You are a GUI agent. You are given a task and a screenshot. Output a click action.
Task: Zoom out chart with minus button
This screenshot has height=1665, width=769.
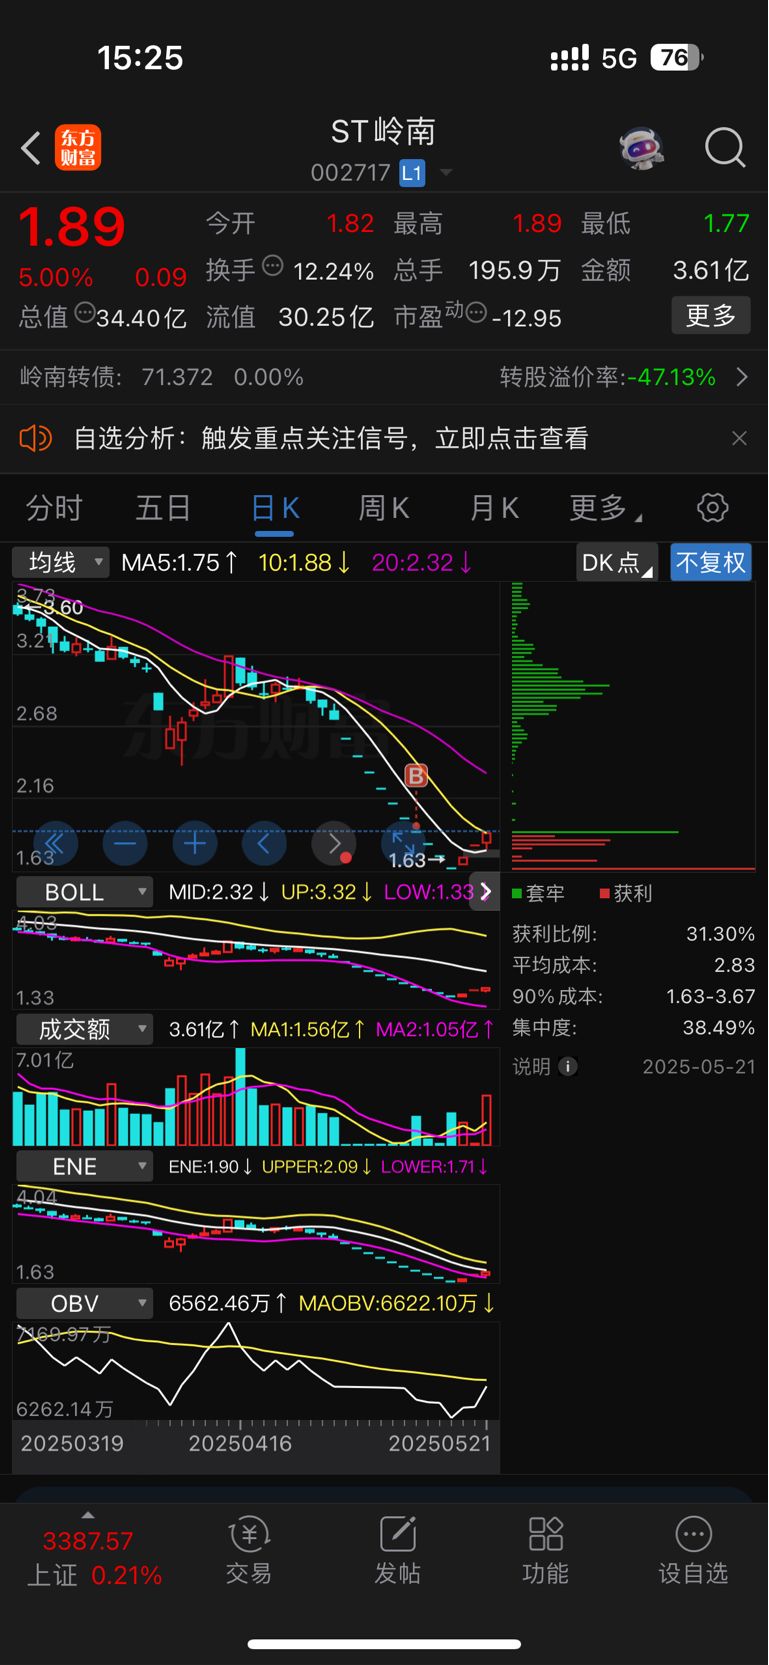click(125, 844)
